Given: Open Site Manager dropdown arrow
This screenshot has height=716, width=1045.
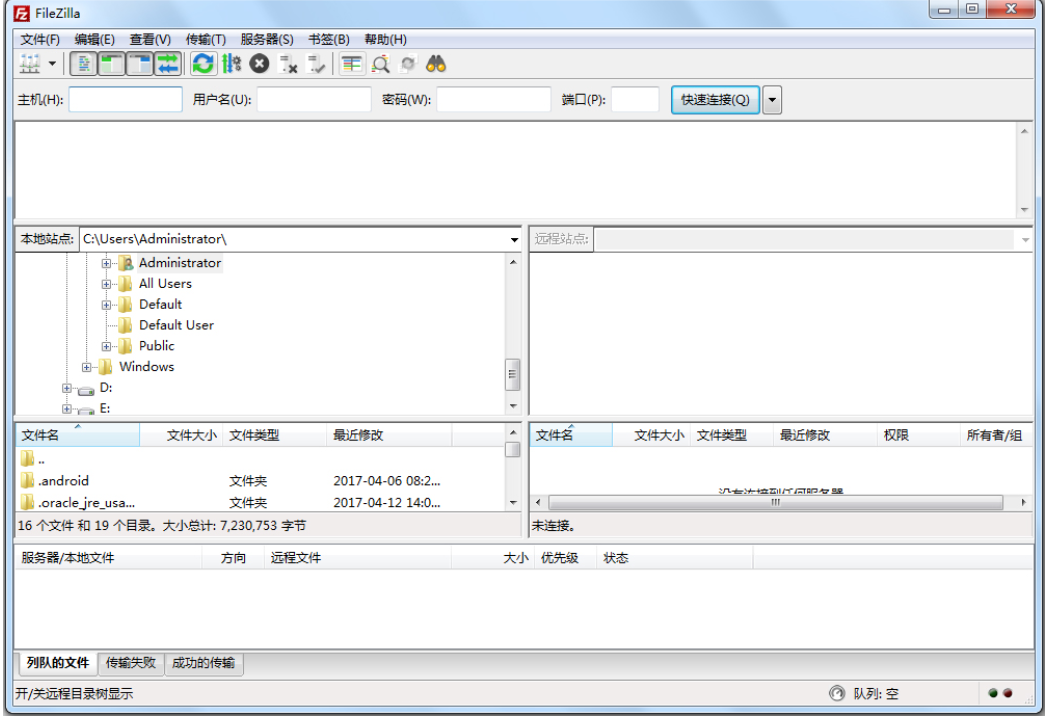Looking at the screenshot, I should tap(52, 64).
